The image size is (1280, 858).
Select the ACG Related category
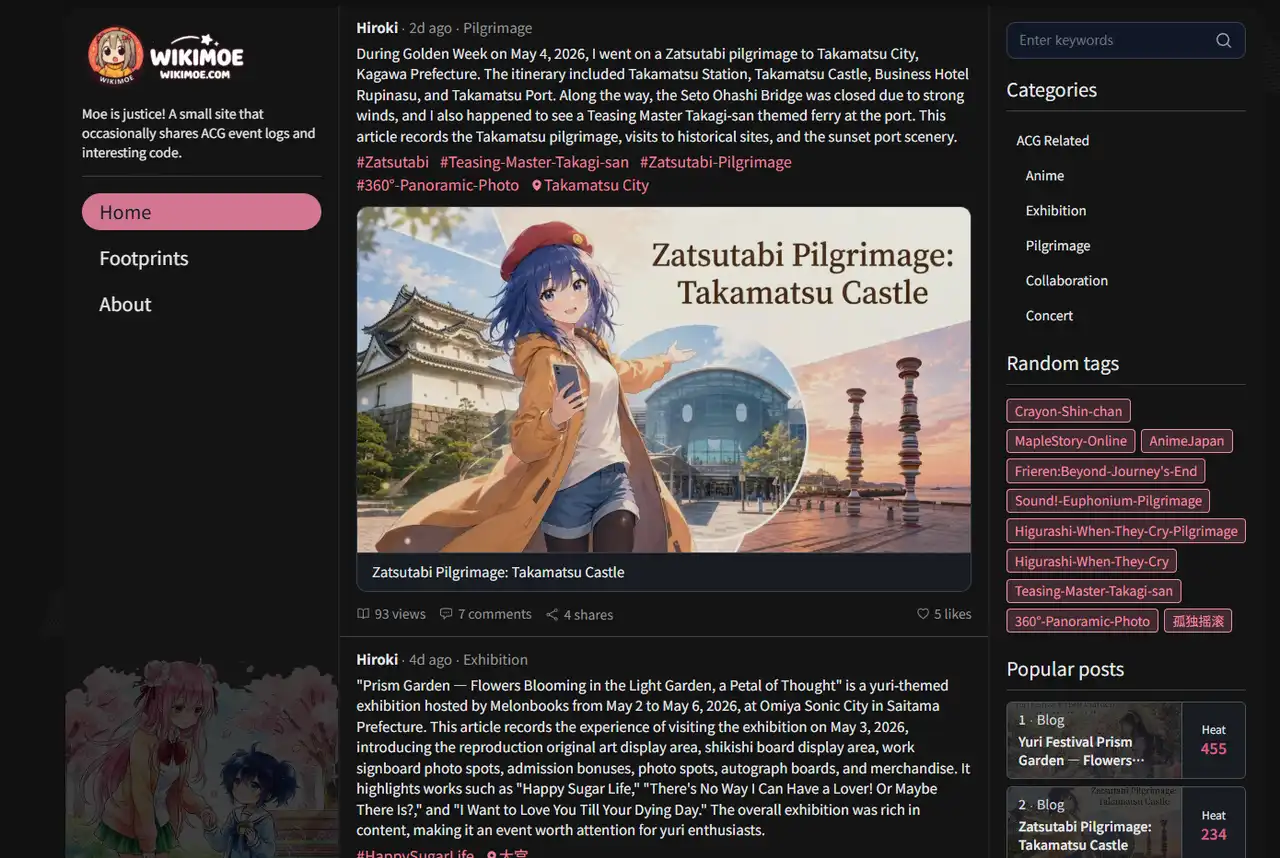point(1052,140)
